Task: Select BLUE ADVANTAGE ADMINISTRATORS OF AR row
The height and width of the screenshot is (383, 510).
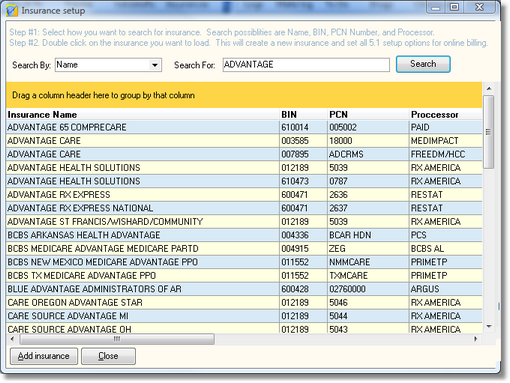Action: 244,289
